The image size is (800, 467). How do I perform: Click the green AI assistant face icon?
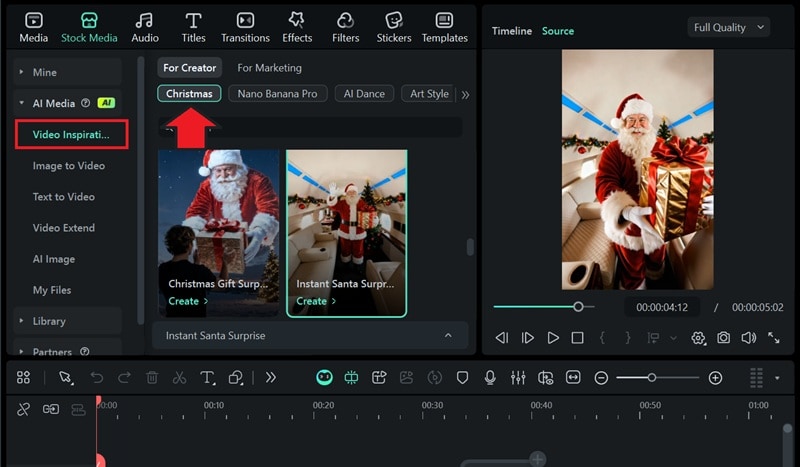point(324,377)
